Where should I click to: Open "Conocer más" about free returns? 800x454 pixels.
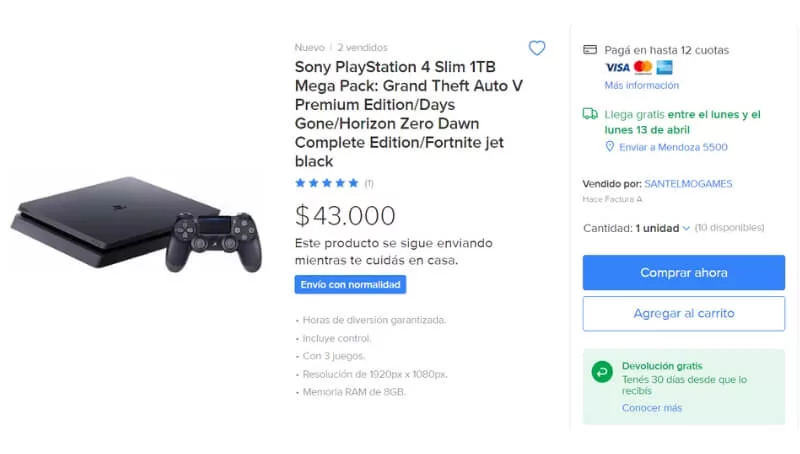(x=651, y=408)
